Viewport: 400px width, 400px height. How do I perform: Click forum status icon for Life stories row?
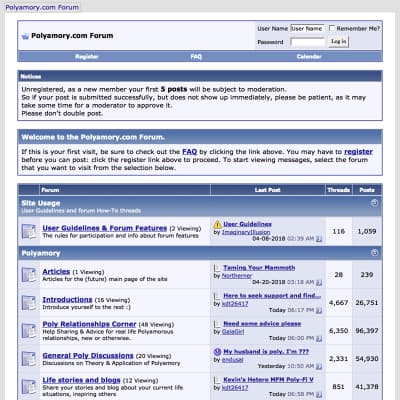tap(29, 387)
